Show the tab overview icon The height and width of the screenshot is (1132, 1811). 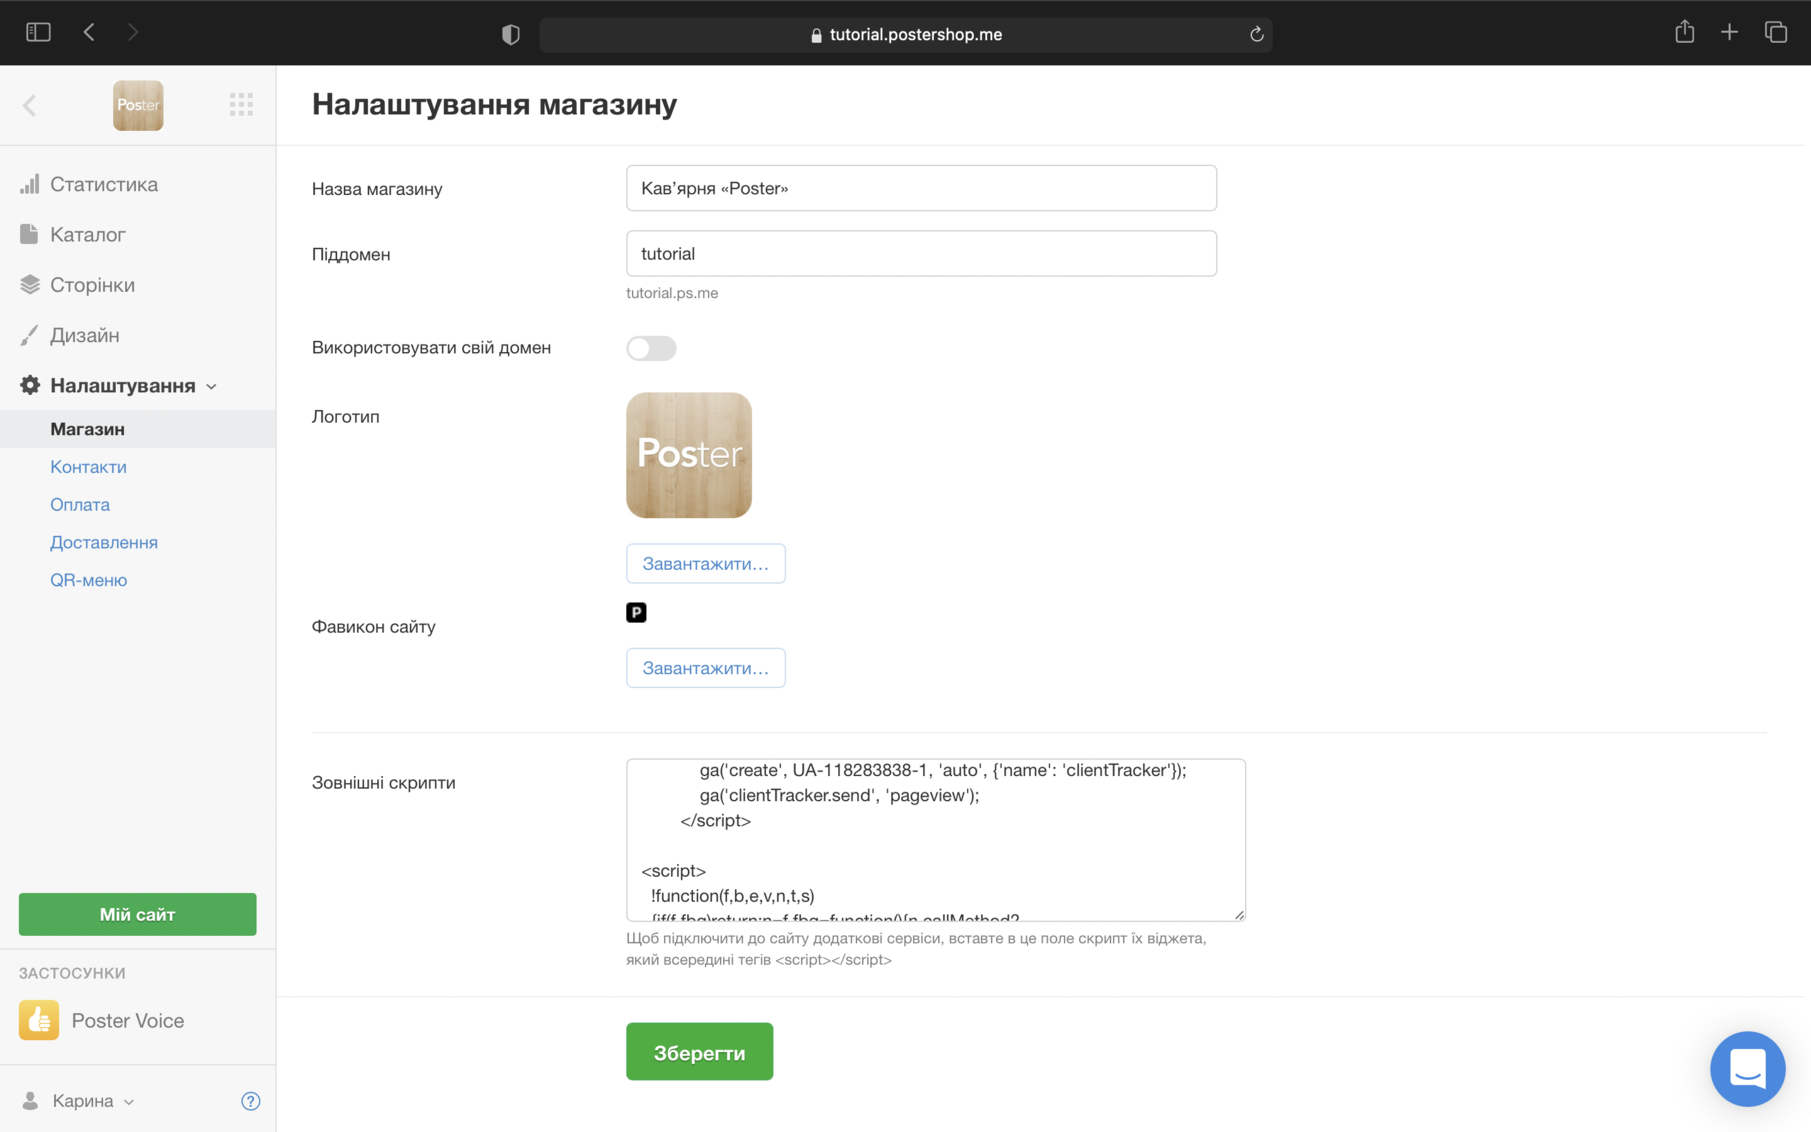pos(1776,33)
